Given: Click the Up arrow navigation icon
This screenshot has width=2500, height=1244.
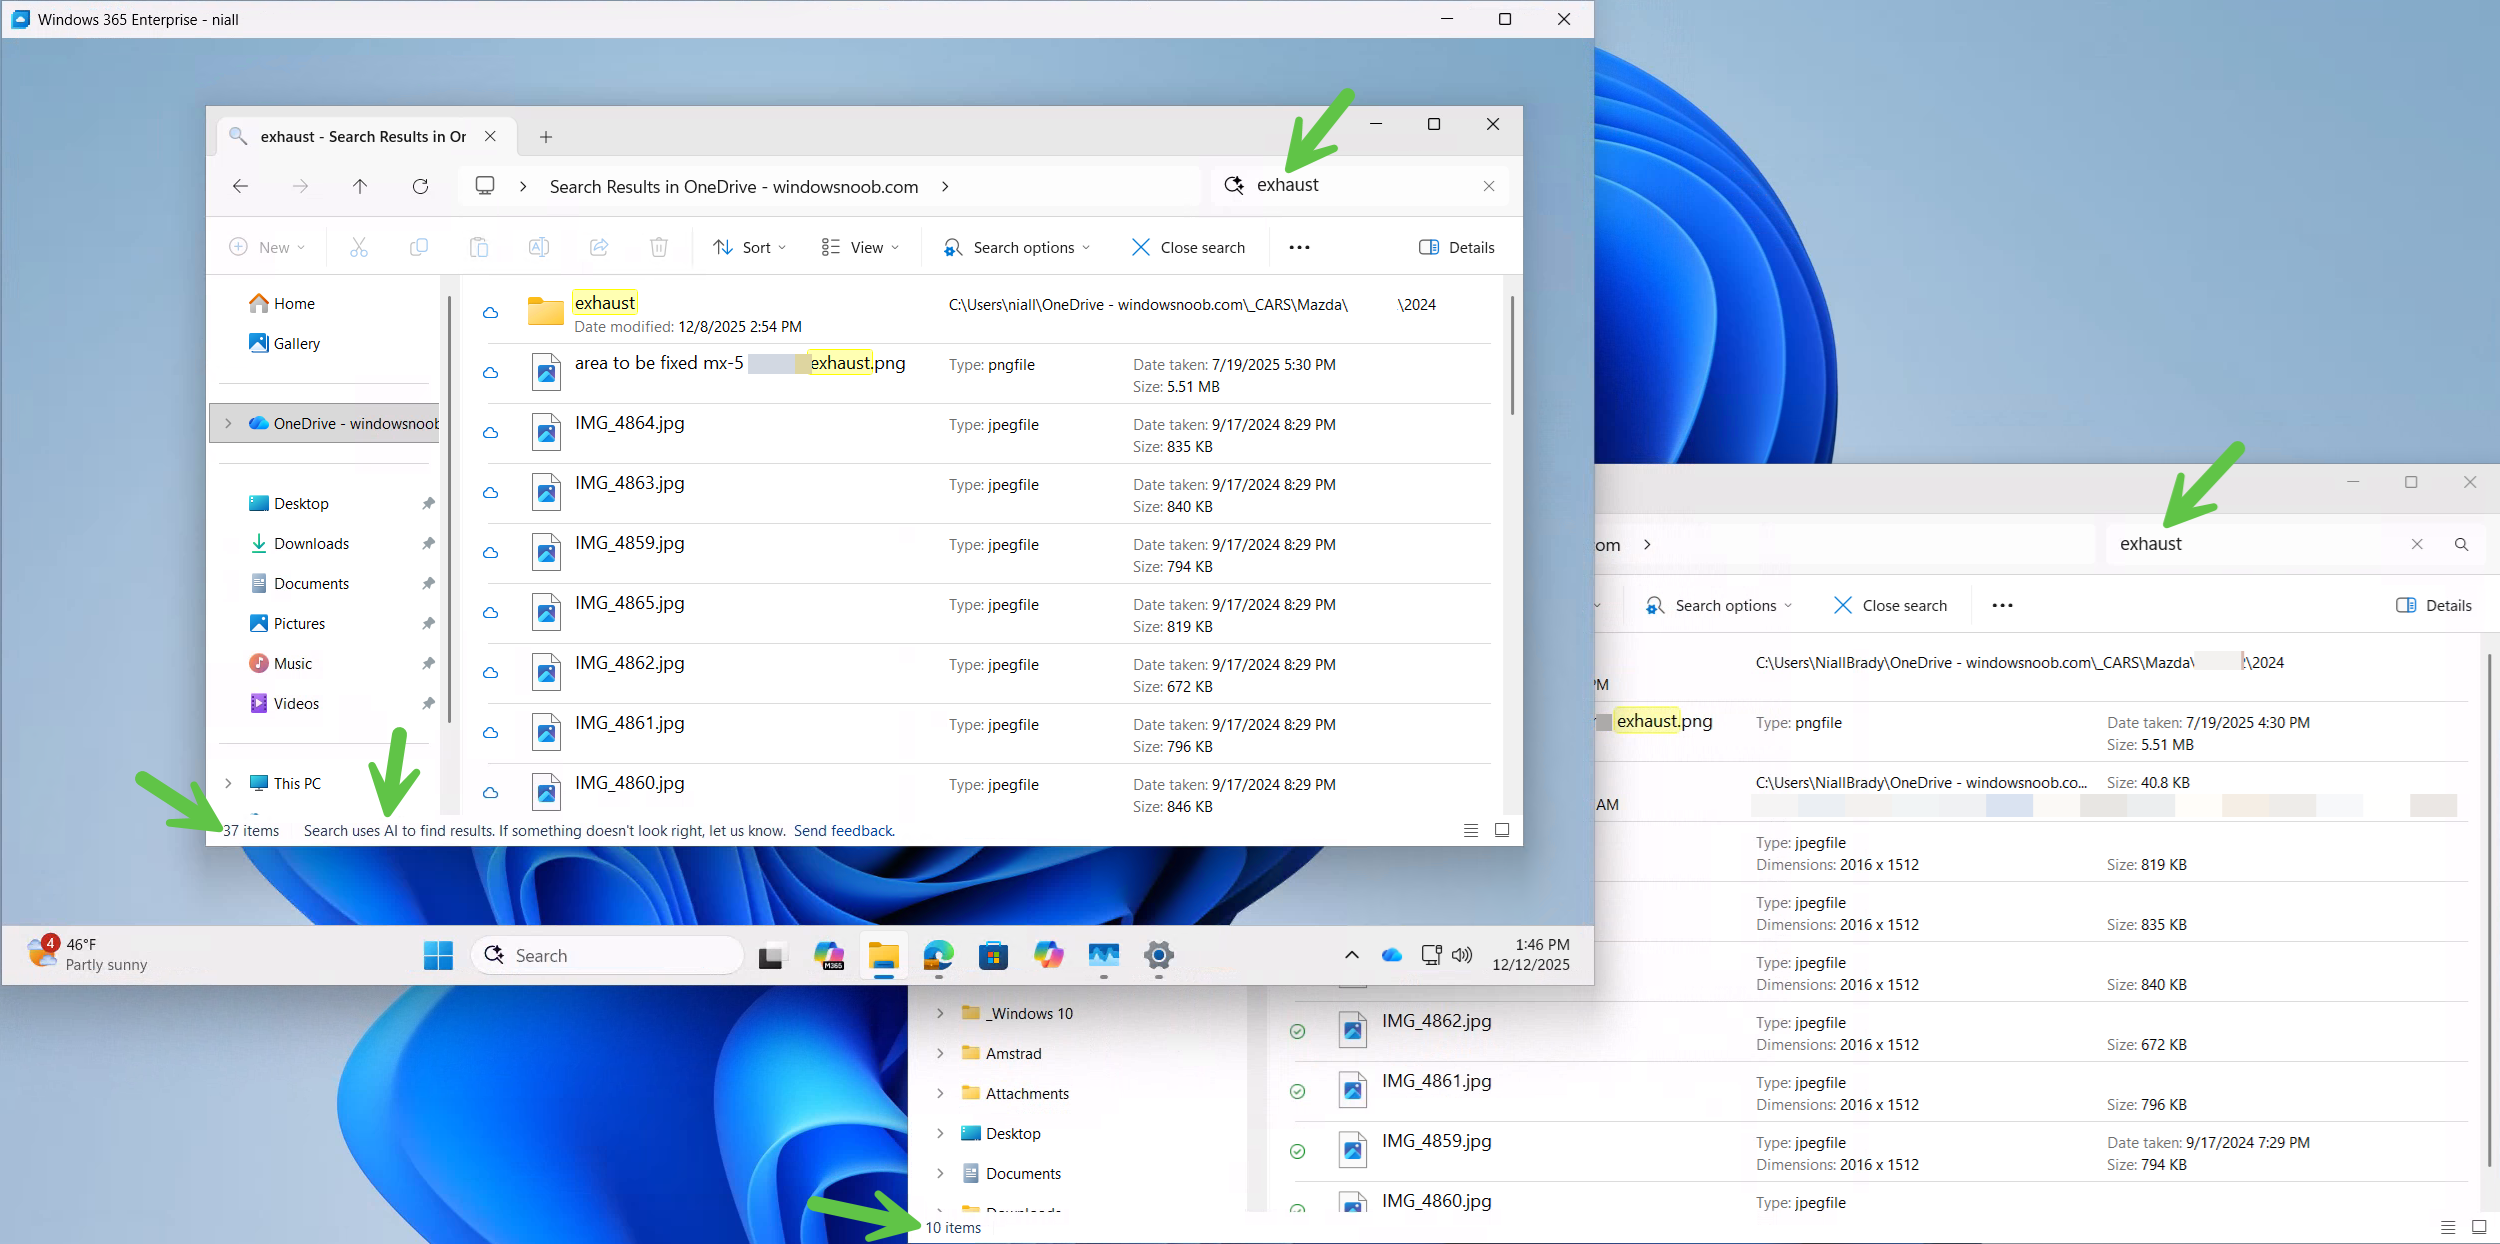Looking at the screenshot, I should [x=360, y=186].
